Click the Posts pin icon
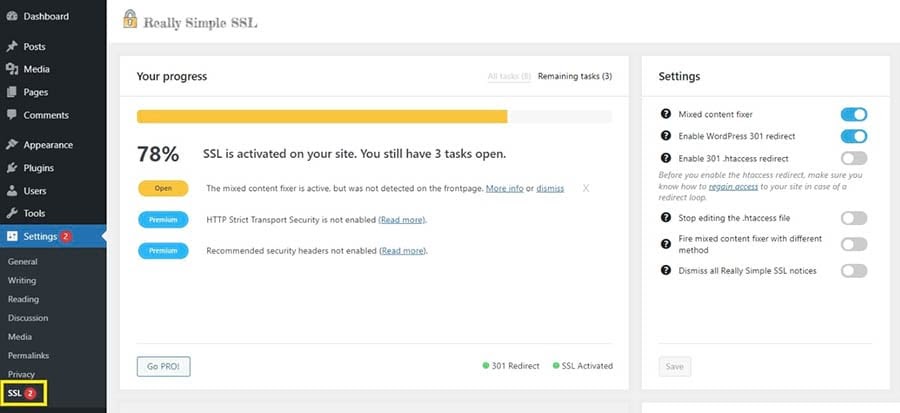Viewport: 900px width, 413px height. tap(12, 47)
